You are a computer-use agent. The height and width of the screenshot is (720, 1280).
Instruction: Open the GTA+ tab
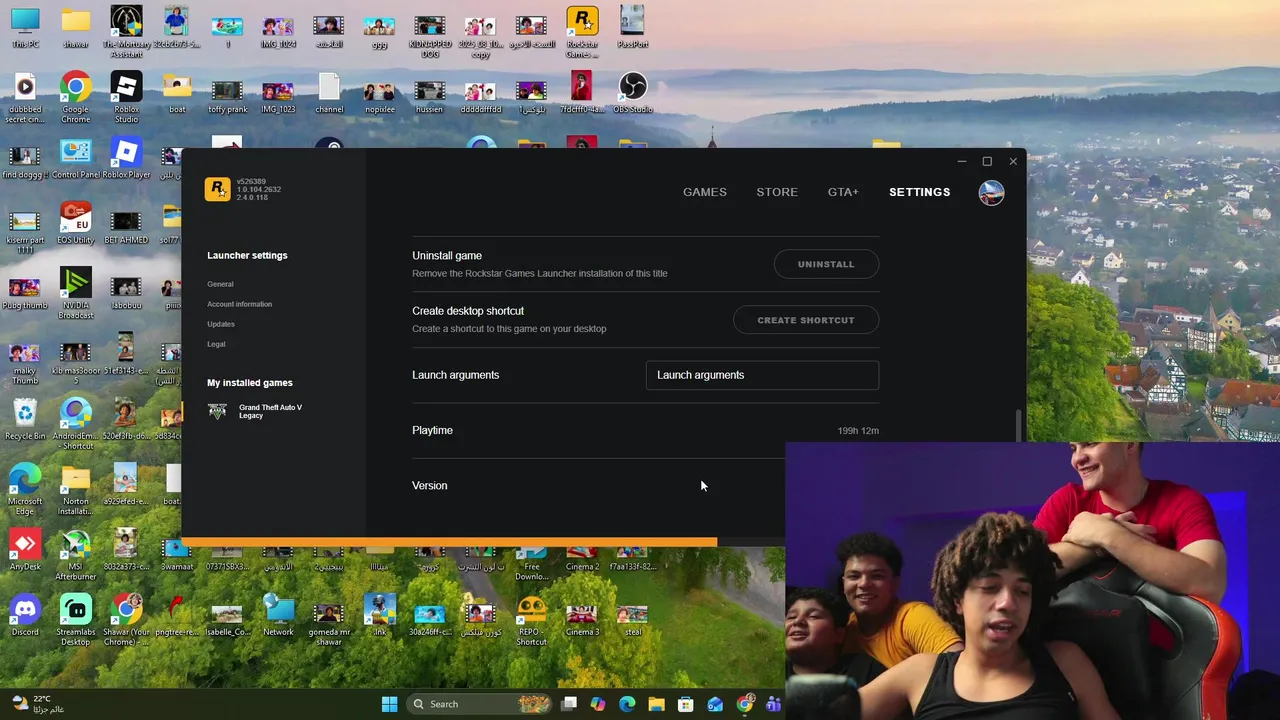tap(843, 192)
